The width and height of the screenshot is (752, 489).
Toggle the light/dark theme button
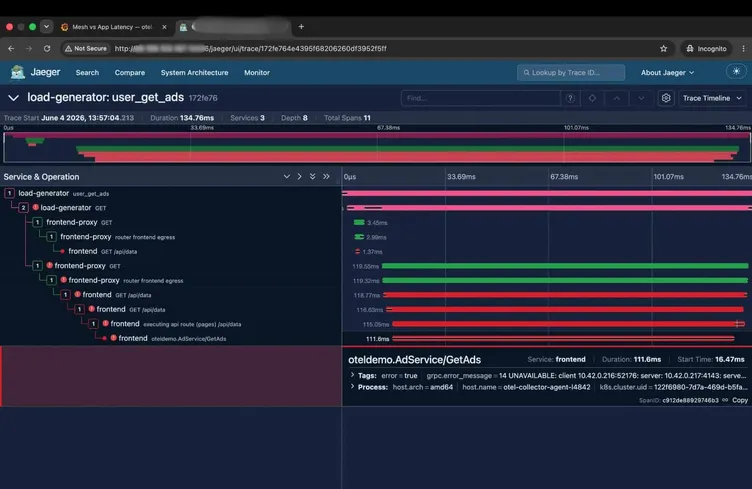point(736,72)
